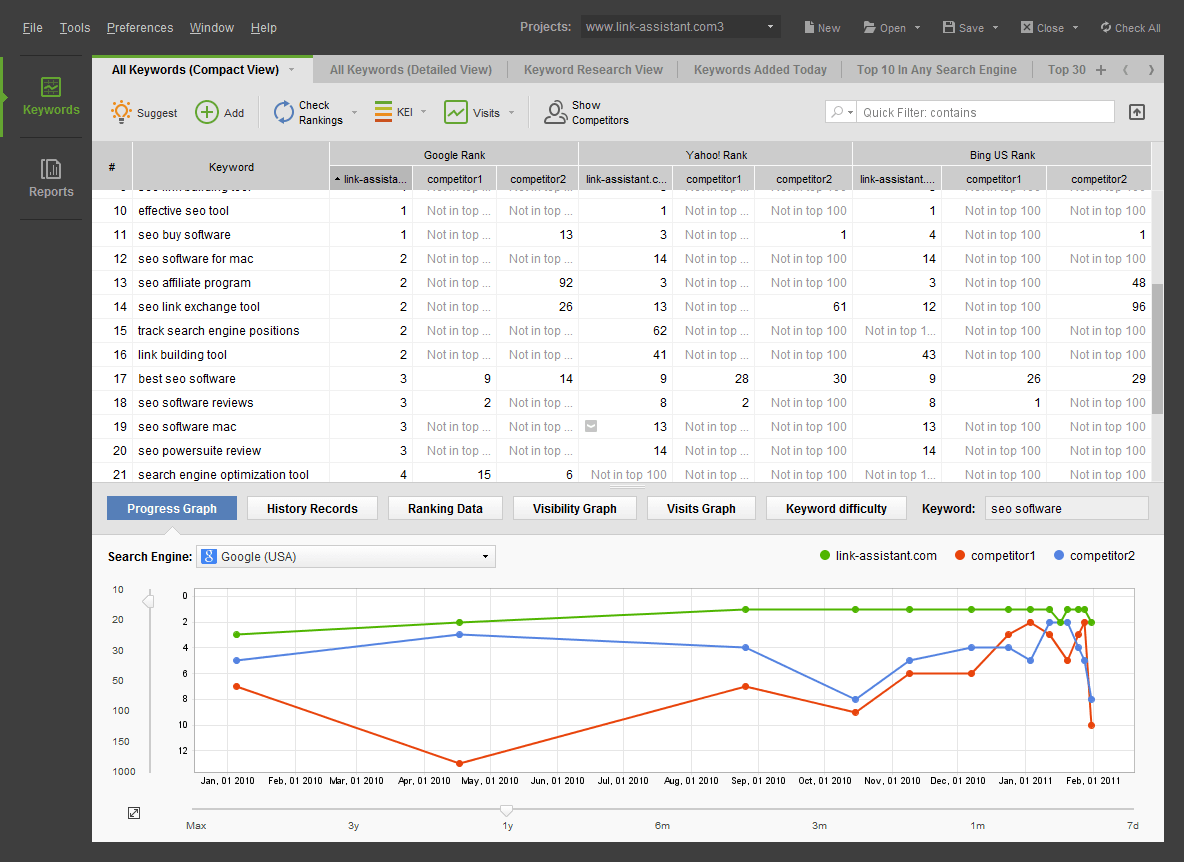Click the Suggest keywords lightbulb icon

121,112
